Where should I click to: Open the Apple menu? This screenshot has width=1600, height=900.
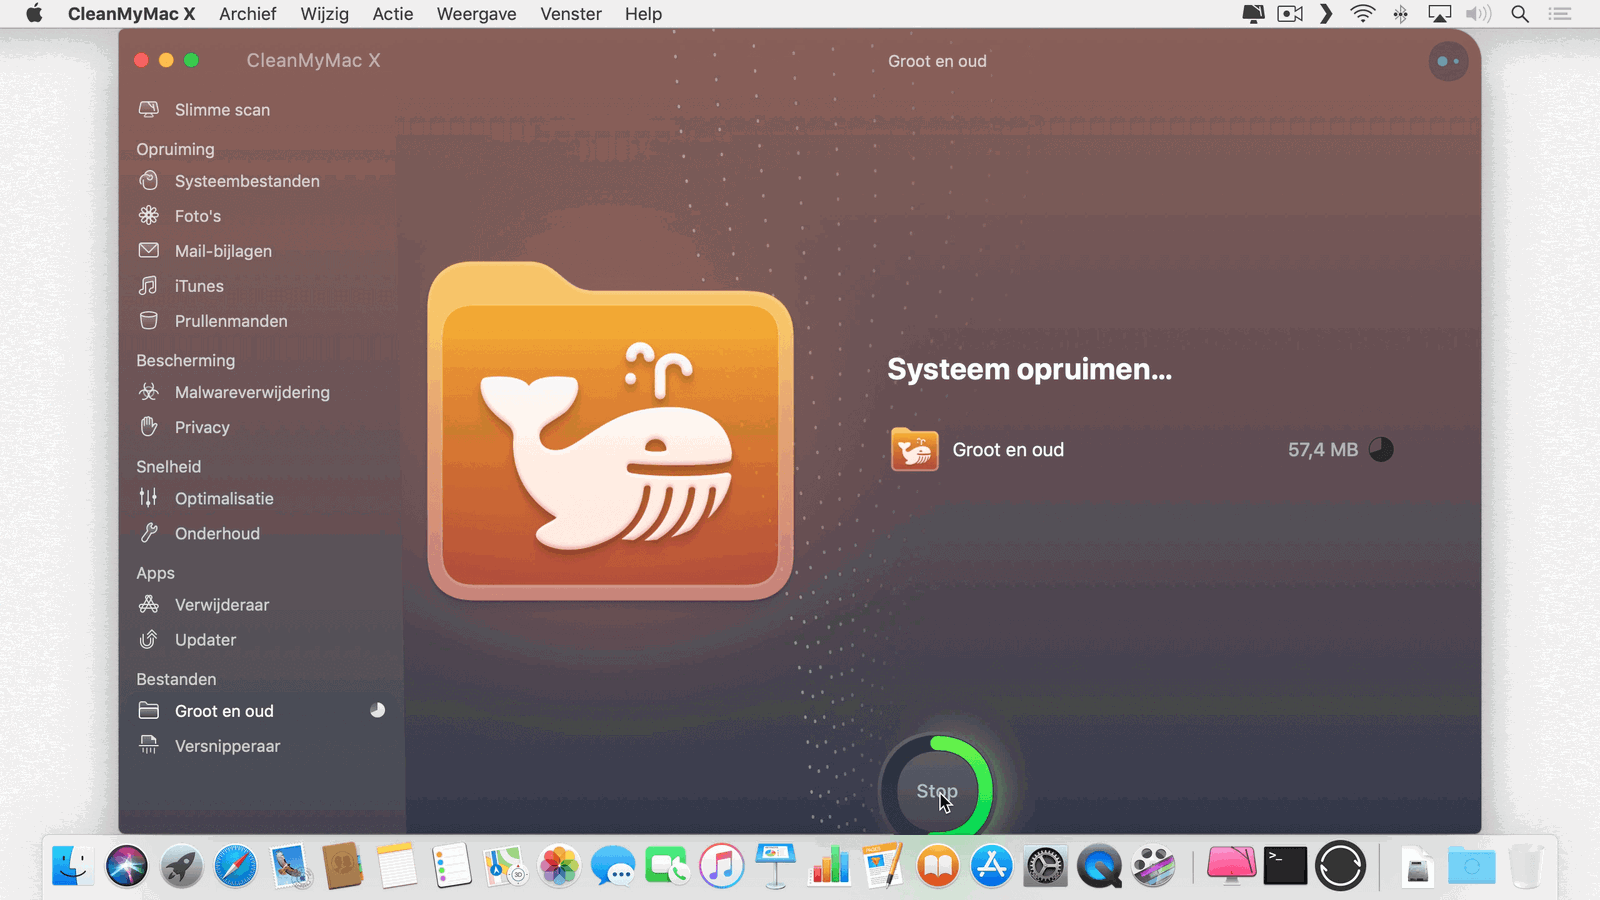(34, 14)
